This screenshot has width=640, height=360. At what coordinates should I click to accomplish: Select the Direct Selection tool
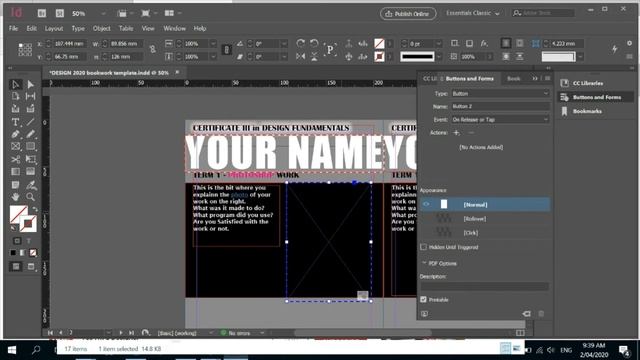[31, 84]
